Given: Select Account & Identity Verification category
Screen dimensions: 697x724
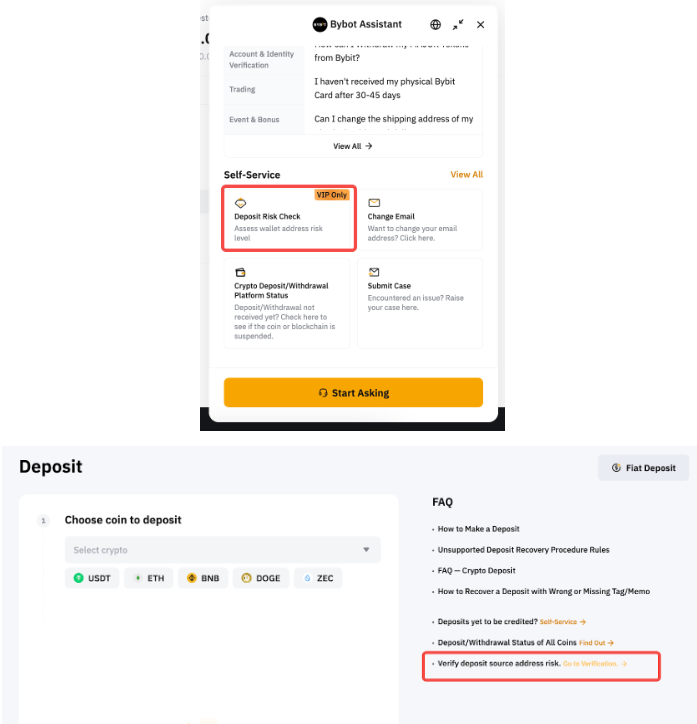Looking at the screenshot, I should tap(263, 59).
